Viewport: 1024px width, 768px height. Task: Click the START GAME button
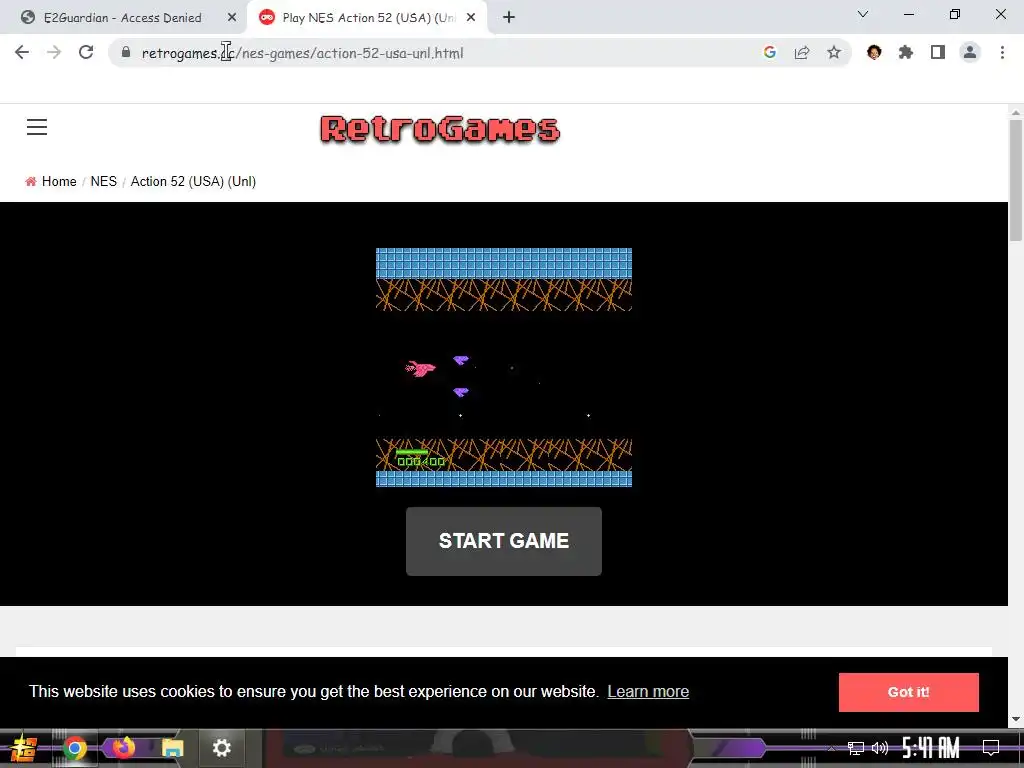504,541
